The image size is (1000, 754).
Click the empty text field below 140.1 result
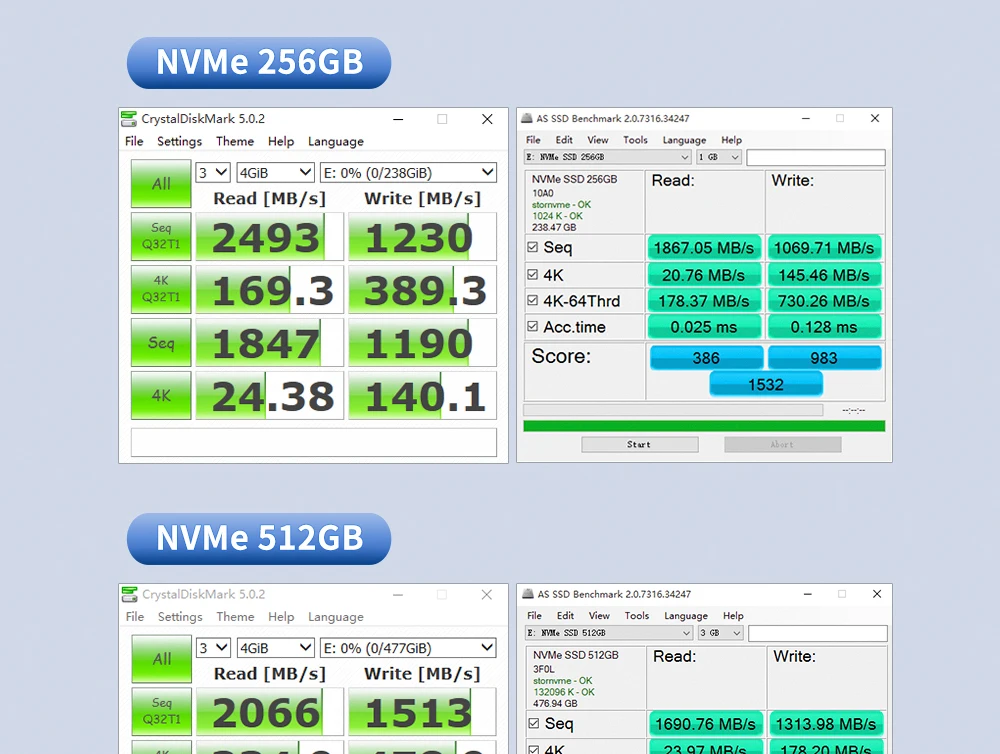coord(313,442)
